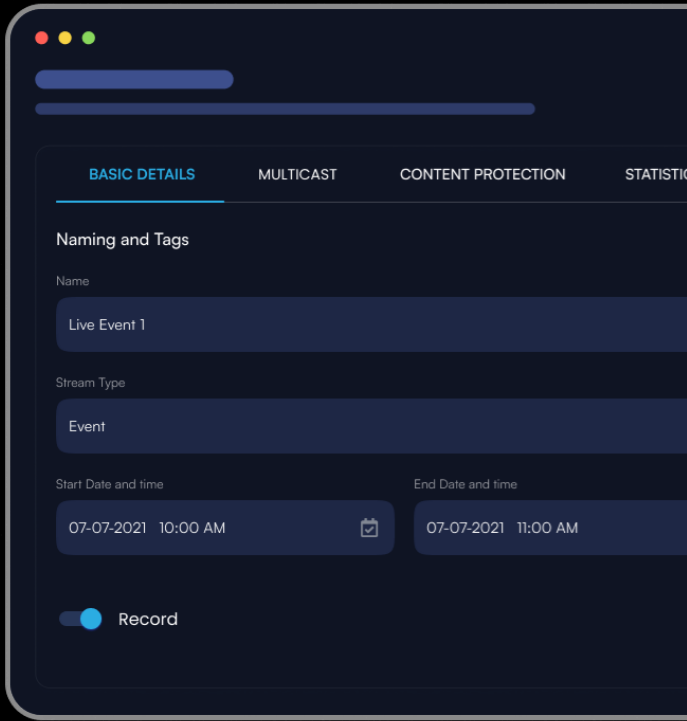The width and height of the screenshot is (687, 721).
Task: Click the Stream Type field label
Action: tap(90, 383)
